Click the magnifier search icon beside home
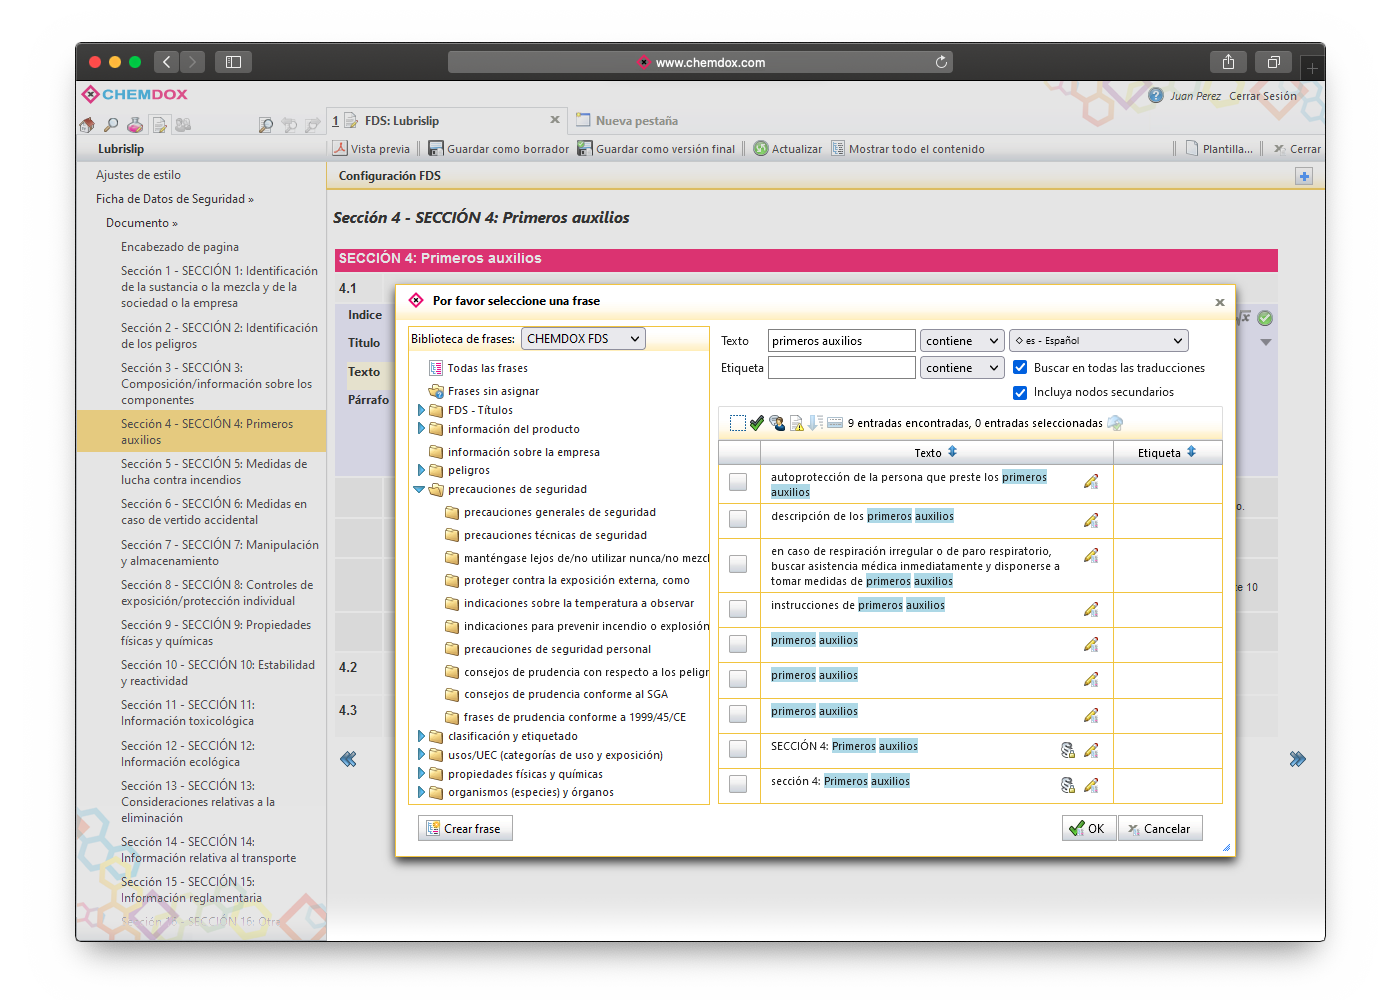 (x=111, y=125)
